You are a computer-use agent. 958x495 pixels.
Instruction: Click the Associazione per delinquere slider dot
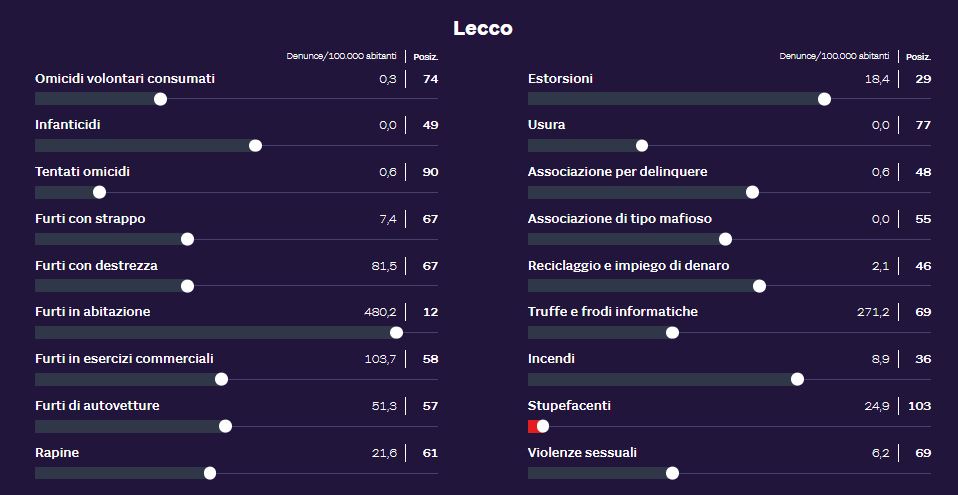coord(752,192)
